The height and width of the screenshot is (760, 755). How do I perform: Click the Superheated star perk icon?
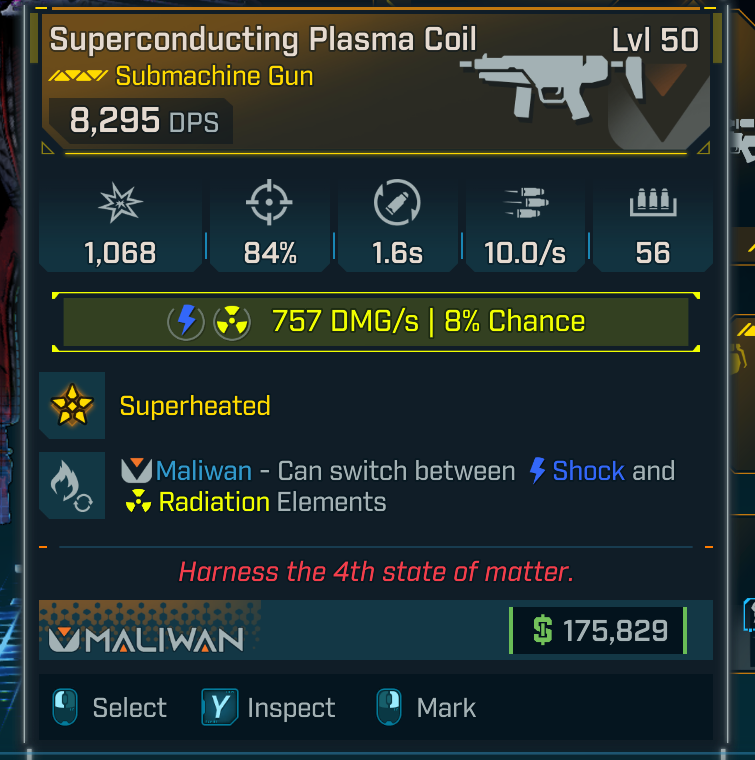pos(73,406)
